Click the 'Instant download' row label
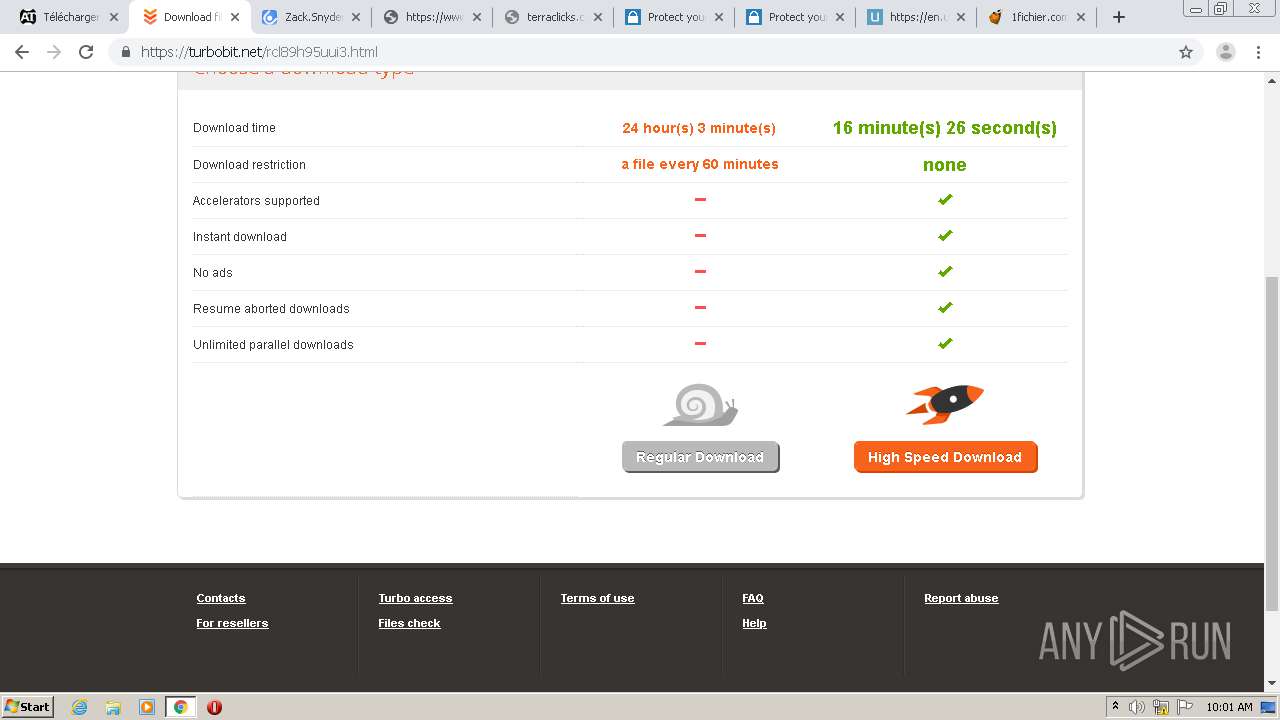The image size is (1280, 720). tap(240, 237)
